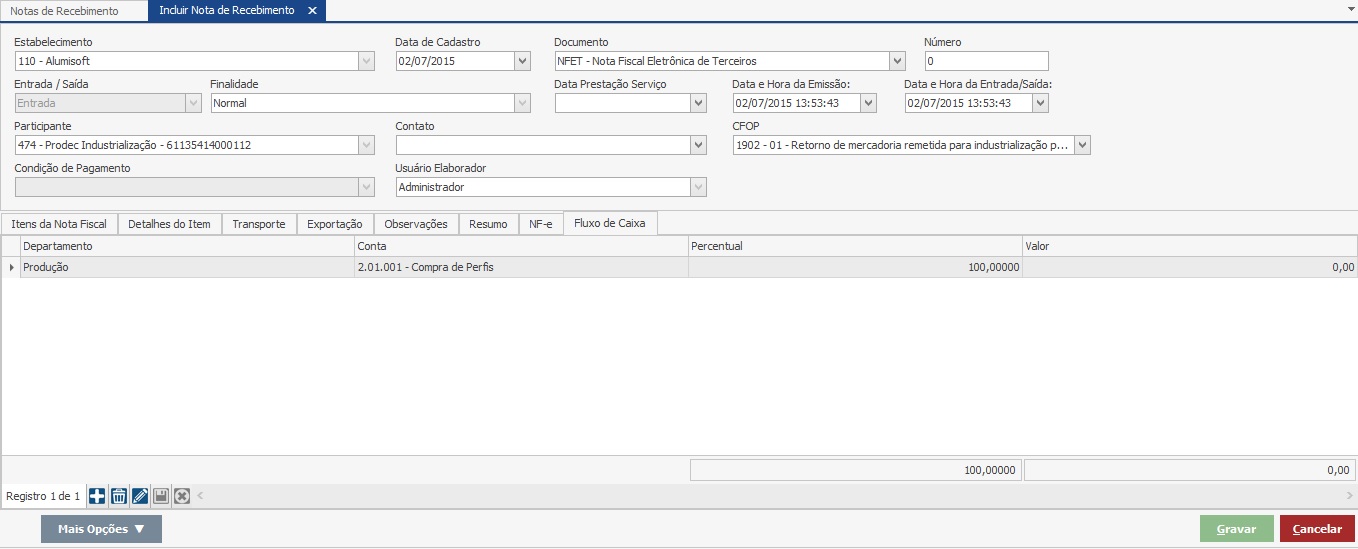This screenshot has width=1358, height=549.
Task: Open the Data de Cadastro date picker
Action: [522, 61]
